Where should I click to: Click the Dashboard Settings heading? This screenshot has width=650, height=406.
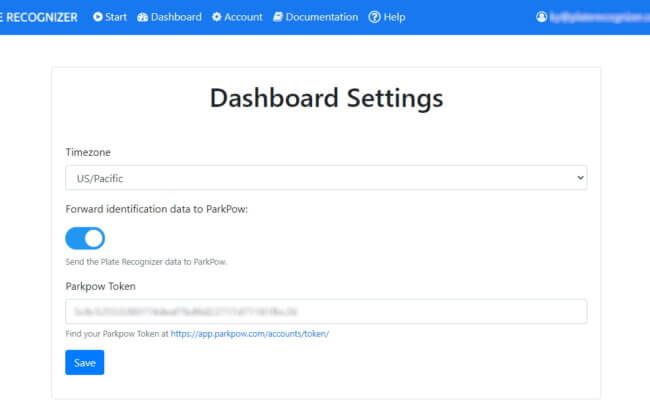(x=326, y=98)
